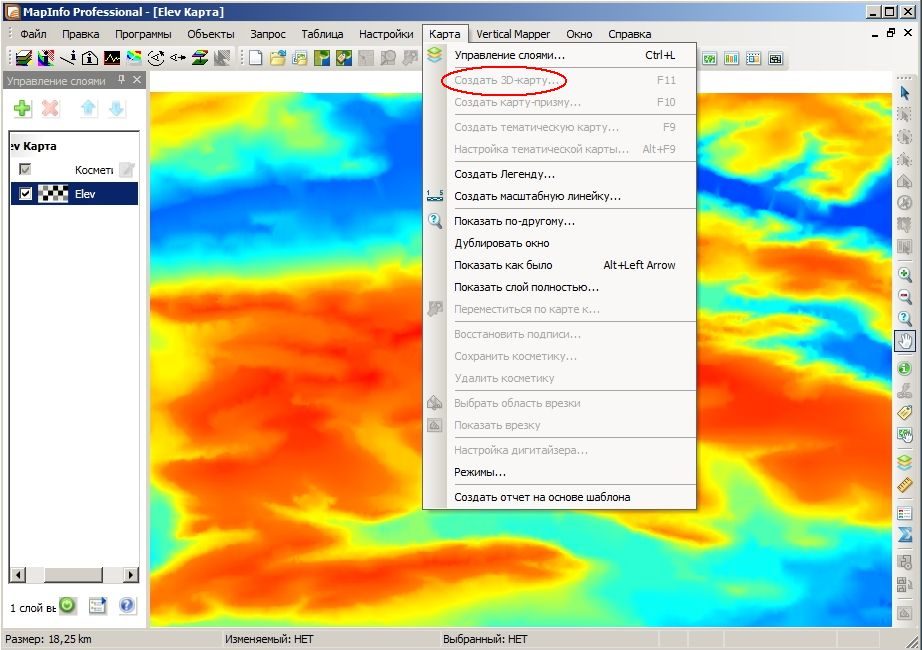Image resolution: width=922 pixels, height=650 pixels.
Task: Click the red X Remove Layer icon
Action: click(51, 108)
